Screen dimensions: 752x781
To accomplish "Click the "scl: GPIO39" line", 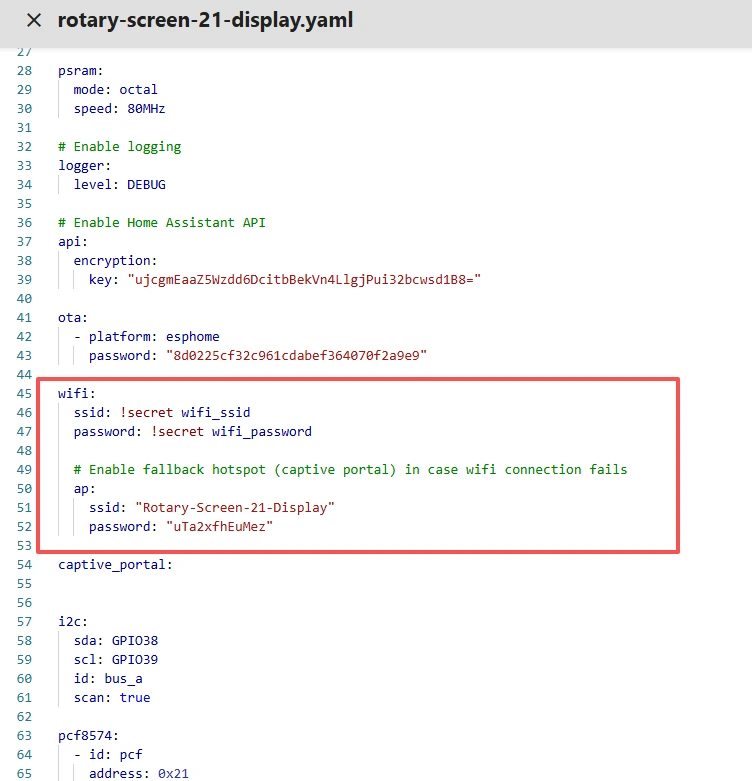I will 115,660.
